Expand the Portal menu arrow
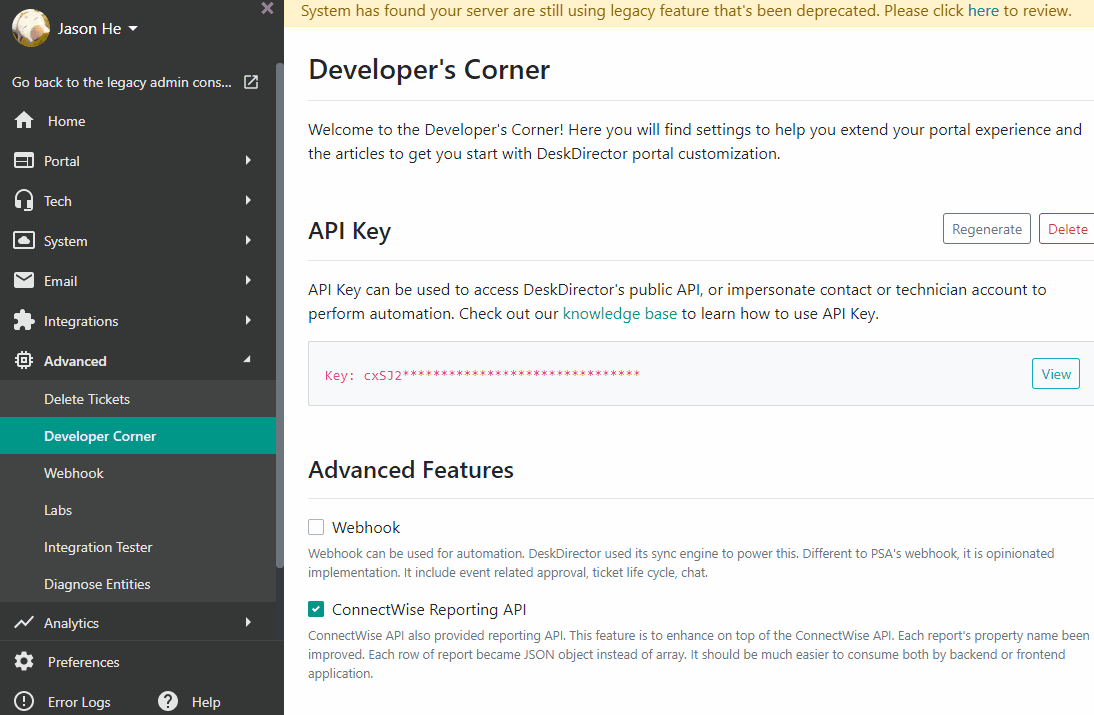This screenshot has height=715, width=1094. pyautogui.click(x=248, y=160)
